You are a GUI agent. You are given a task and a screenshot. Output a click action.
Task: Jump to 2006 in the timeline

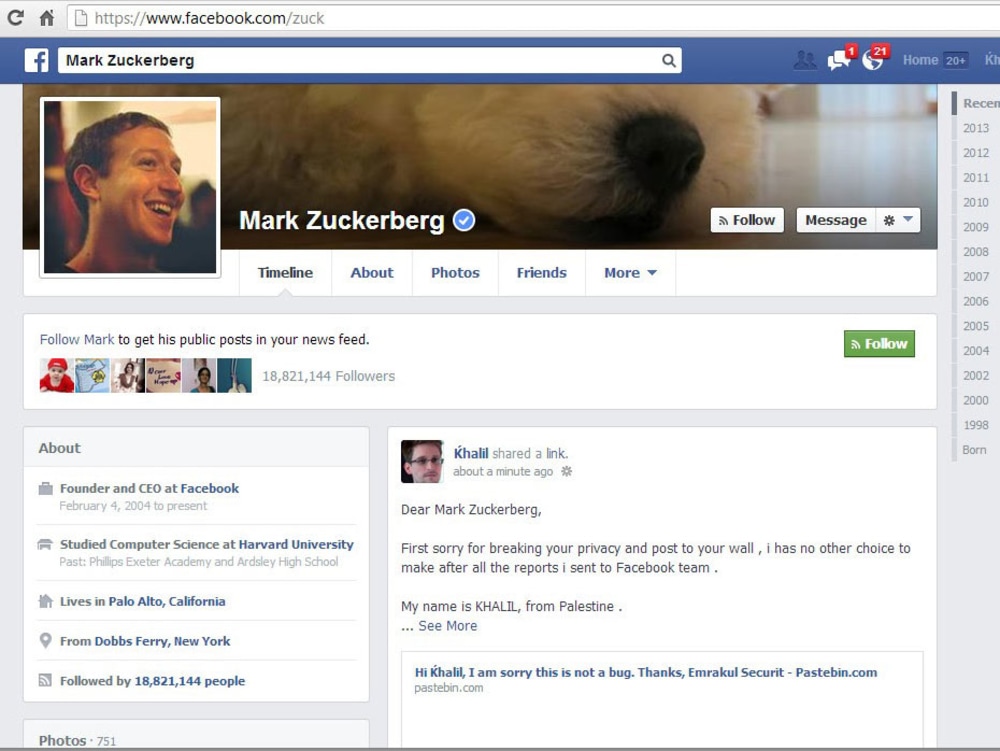(x=976, y=302)
